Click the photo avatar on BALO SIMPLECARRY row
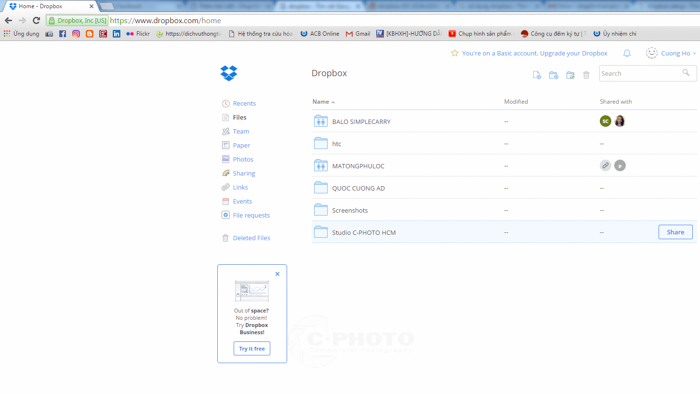The width and height of the screenshot is (700, 394). (x=620, y=121)
